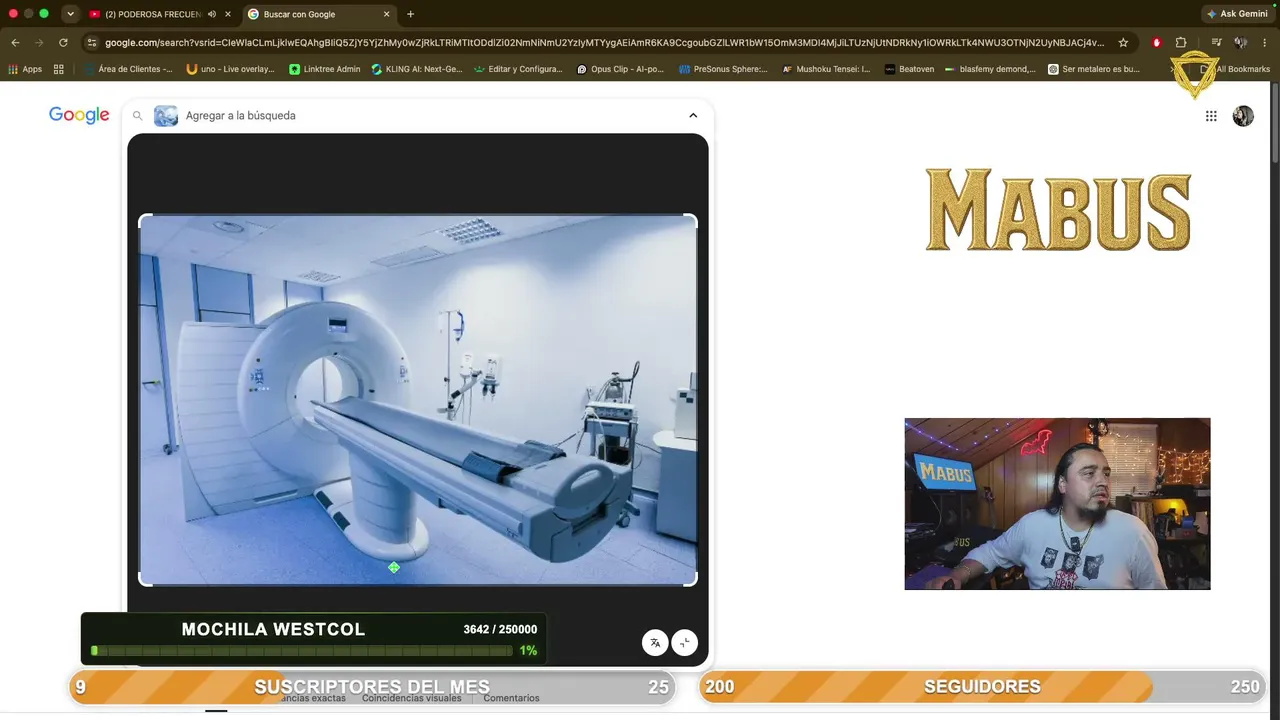Viewport: 1280px width, 720px height.
Task: Open the red extension icon in toolbar
Action: (x=1157, y=43)
